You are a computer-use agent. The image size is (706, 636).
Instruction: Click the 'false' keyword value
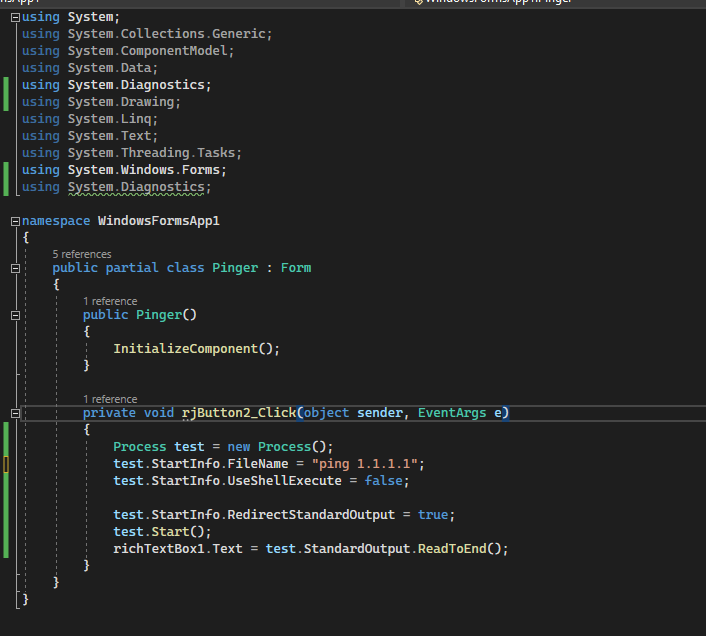coord(384,481)
